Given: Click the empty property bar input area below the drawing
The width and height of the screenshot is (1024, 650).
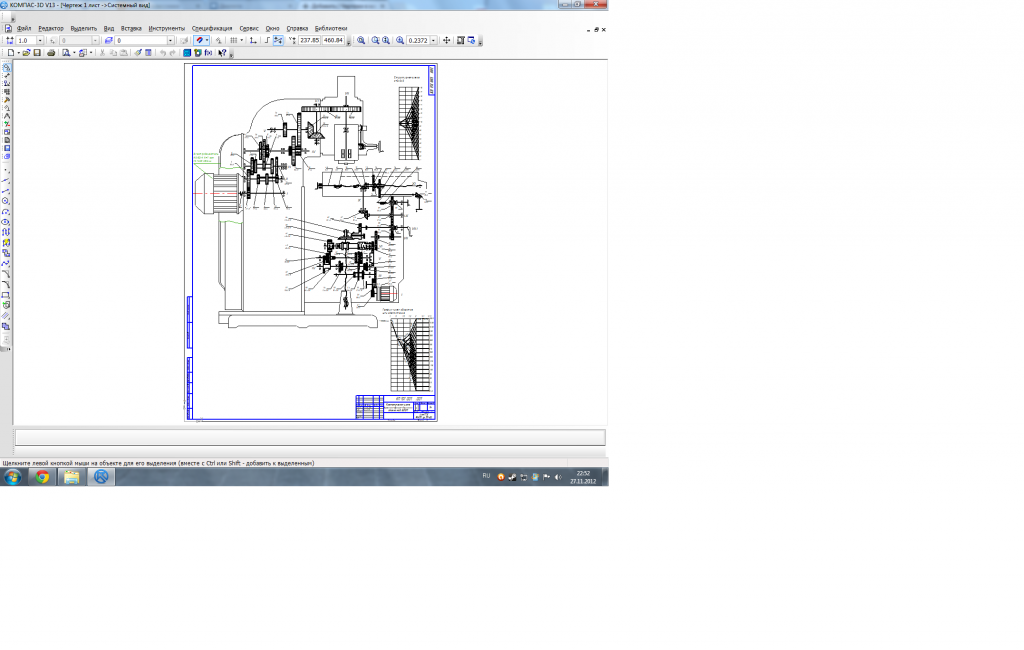Looking at the screenshot, I should 310,437.
